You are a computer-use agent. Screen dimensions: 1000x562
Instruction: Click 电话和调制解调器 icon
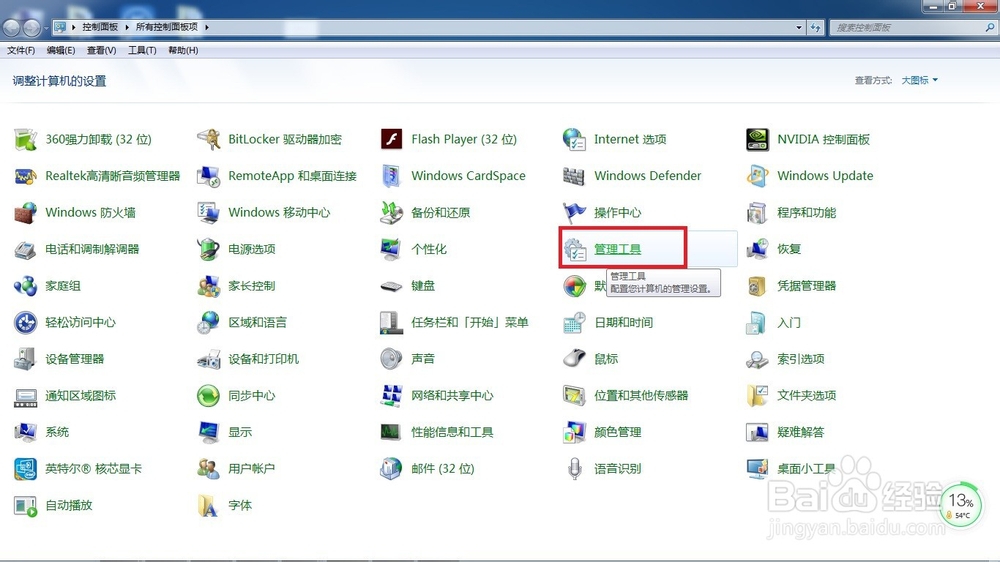pyautogui.click(x=26, y=249)
